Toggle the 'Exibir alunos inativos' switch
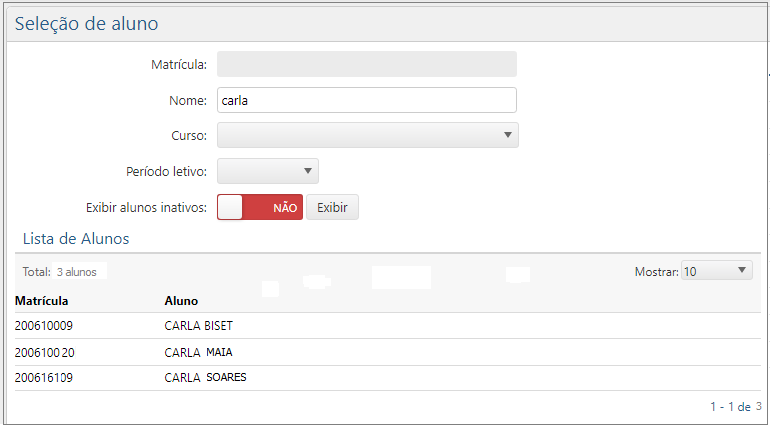 259,207
